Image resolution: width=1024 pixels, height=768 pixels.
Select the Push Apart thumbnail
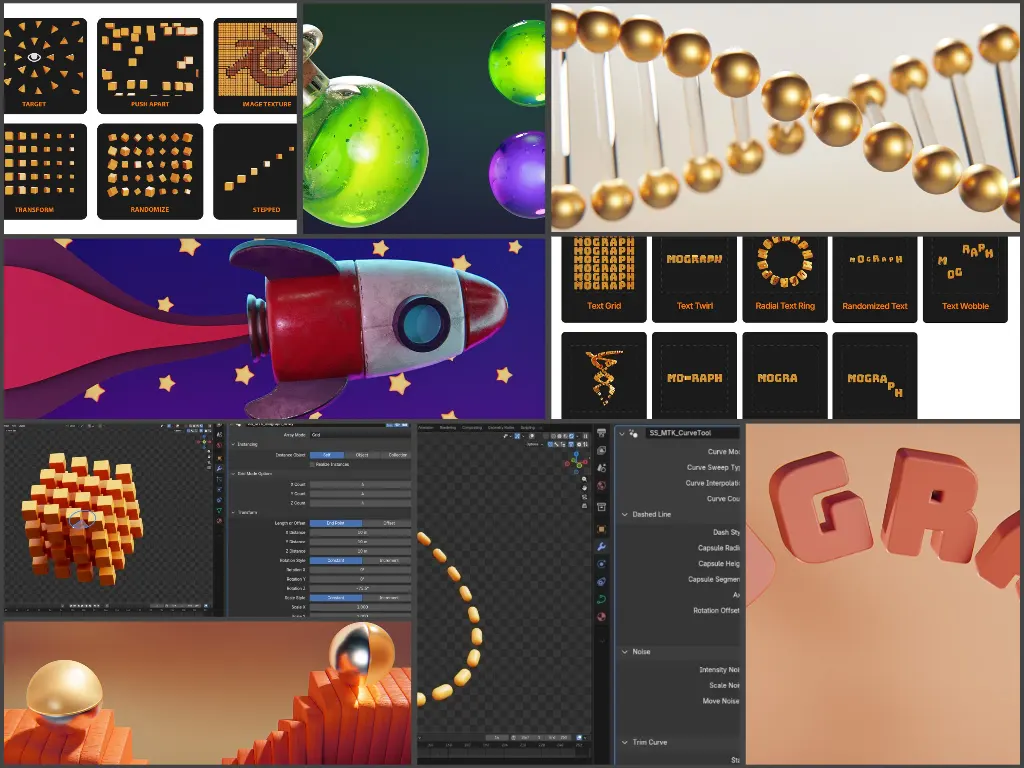click(150, 65)
